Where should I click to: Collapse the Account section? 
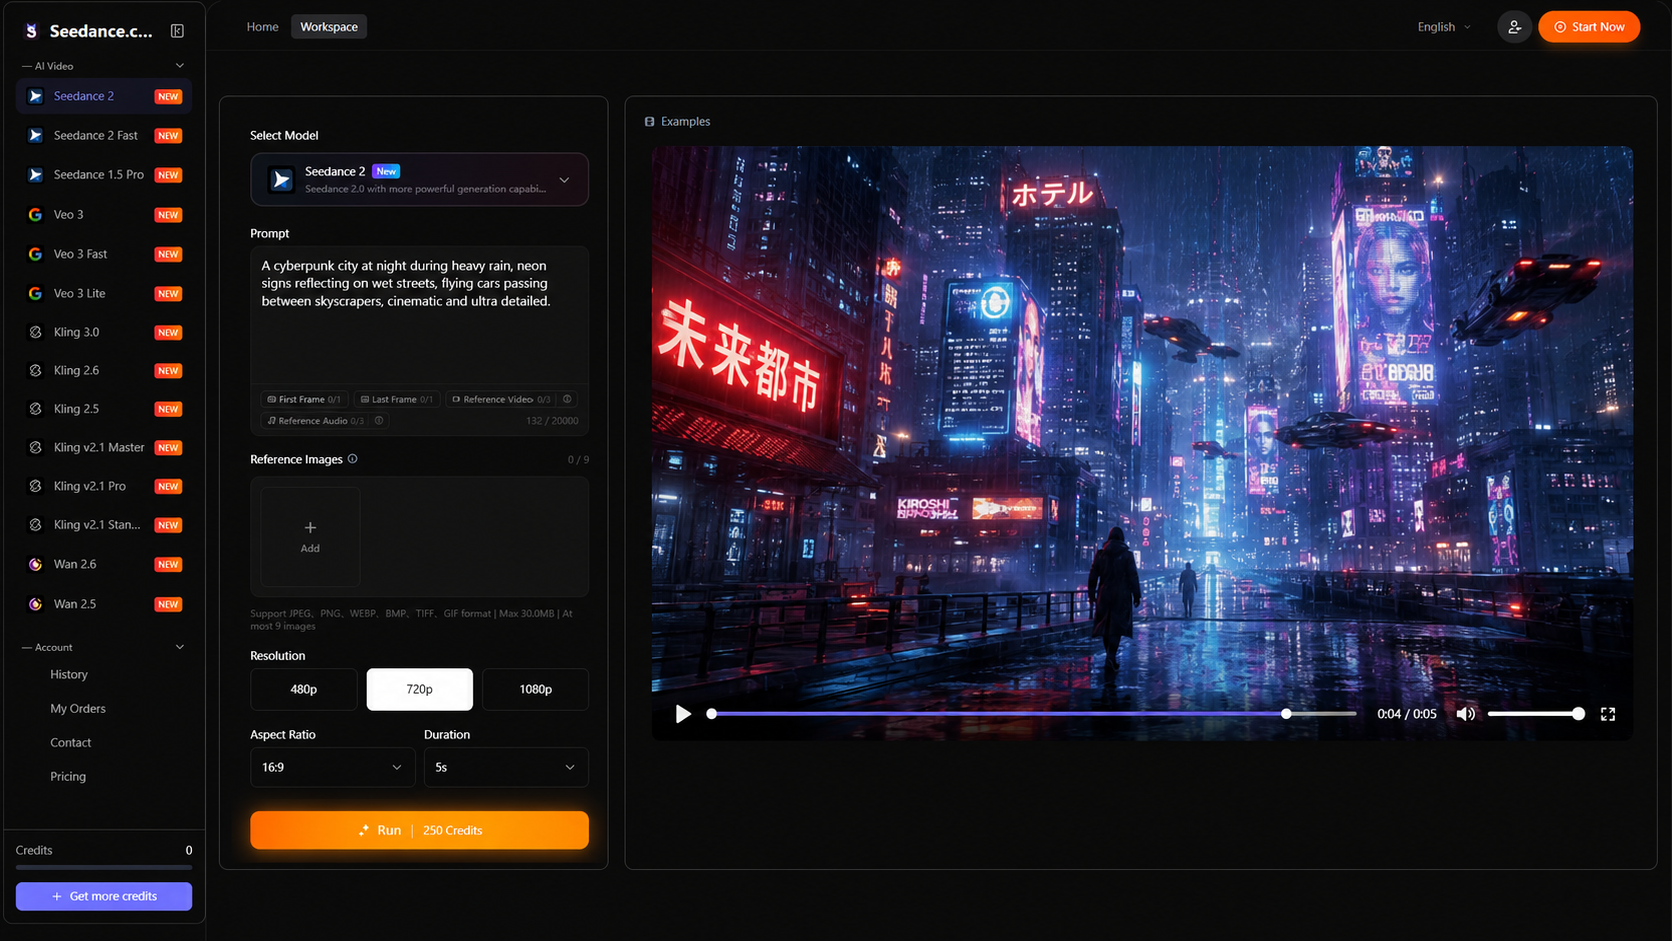[x=180, y=647]
